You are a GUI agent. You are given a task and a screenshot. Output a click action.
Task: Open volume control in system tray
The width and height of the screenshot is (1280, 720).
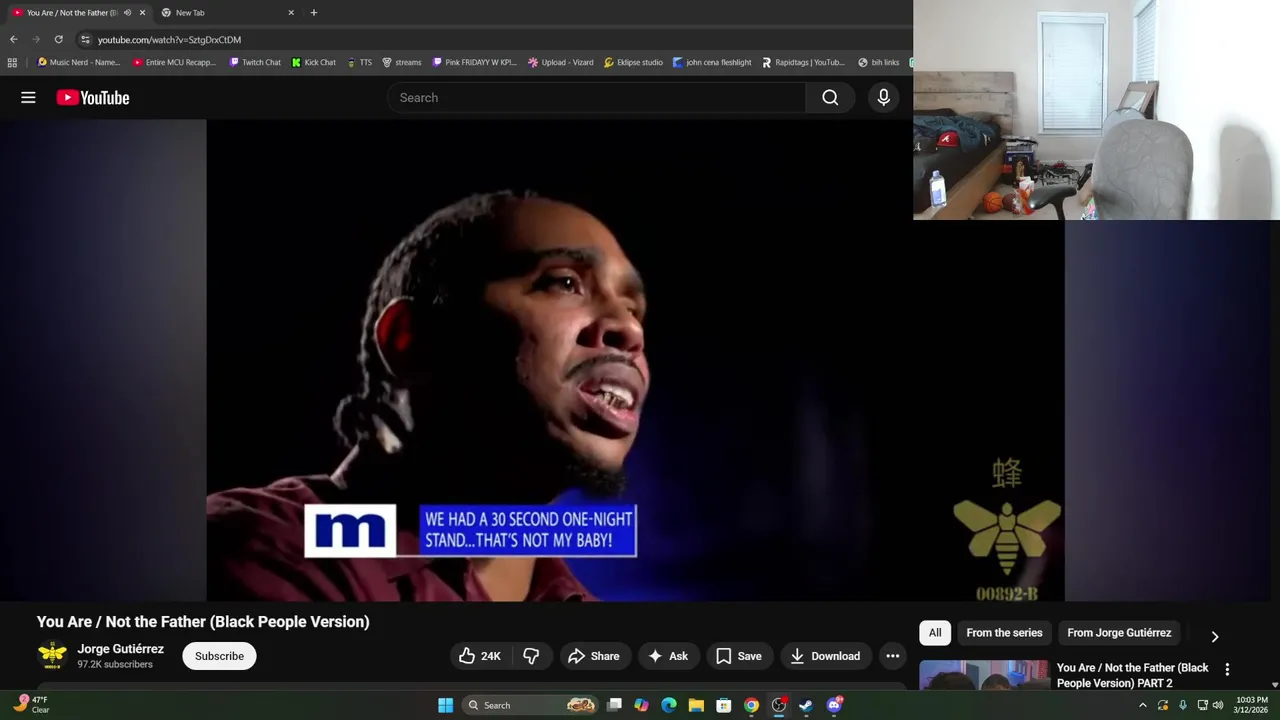coord(1218,705)
